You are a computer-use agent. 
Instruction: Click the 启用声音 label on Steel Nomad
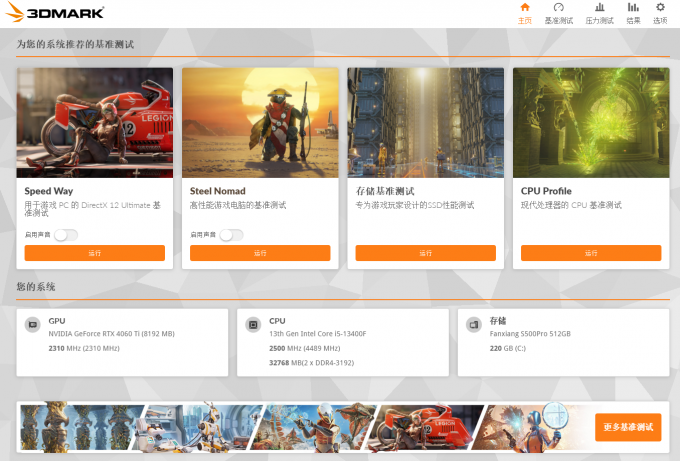tap(203, 235)
